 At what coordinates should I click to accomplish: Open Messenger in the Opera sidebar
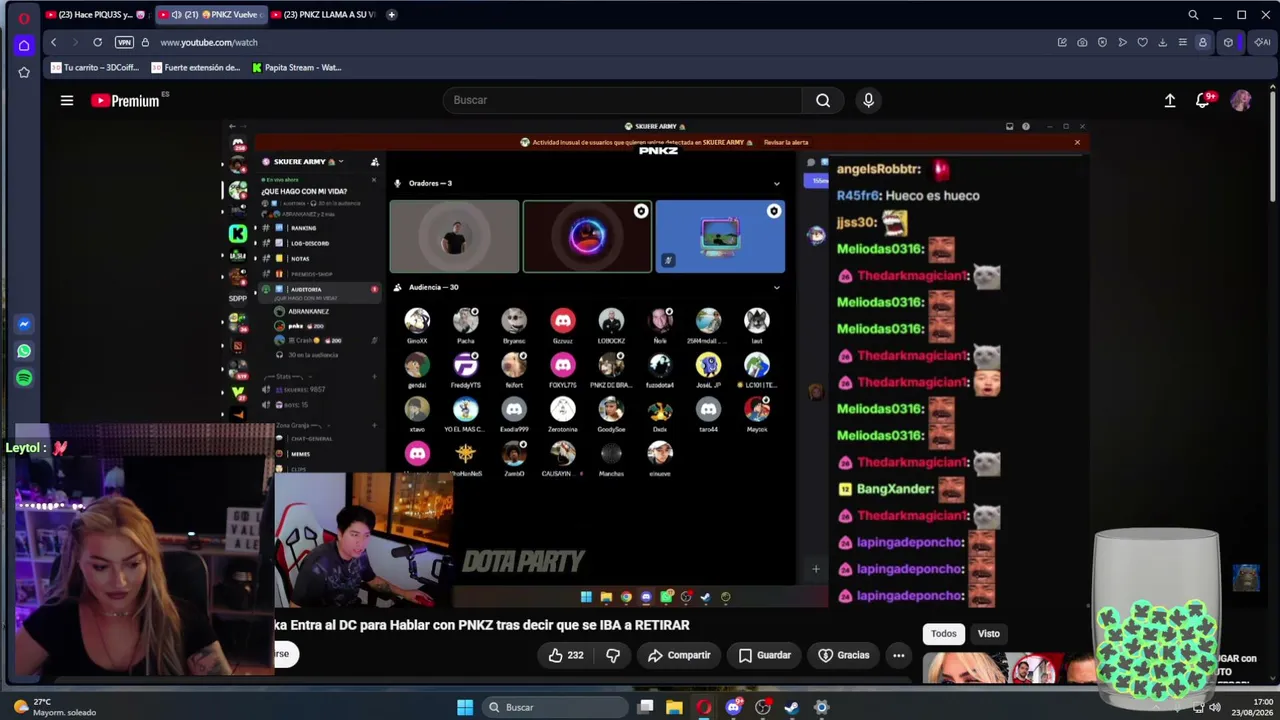(x=24, y=324)
